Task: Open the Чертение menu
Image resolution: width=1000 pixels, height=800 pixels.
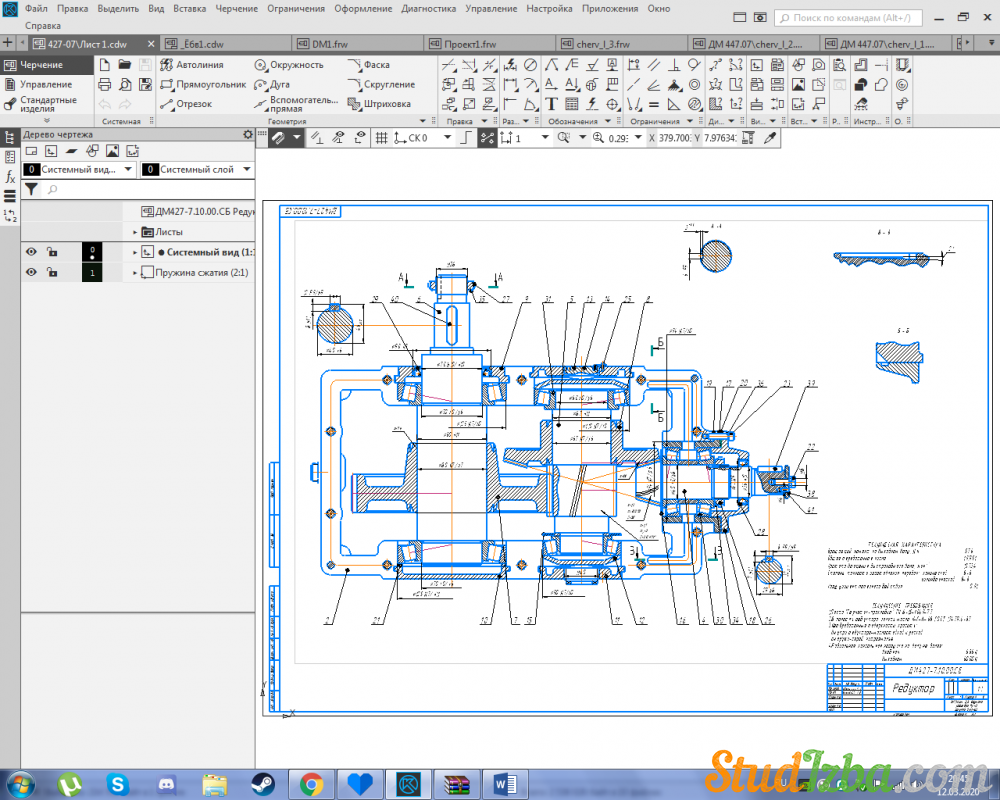Action: click(x=236, y=8)
